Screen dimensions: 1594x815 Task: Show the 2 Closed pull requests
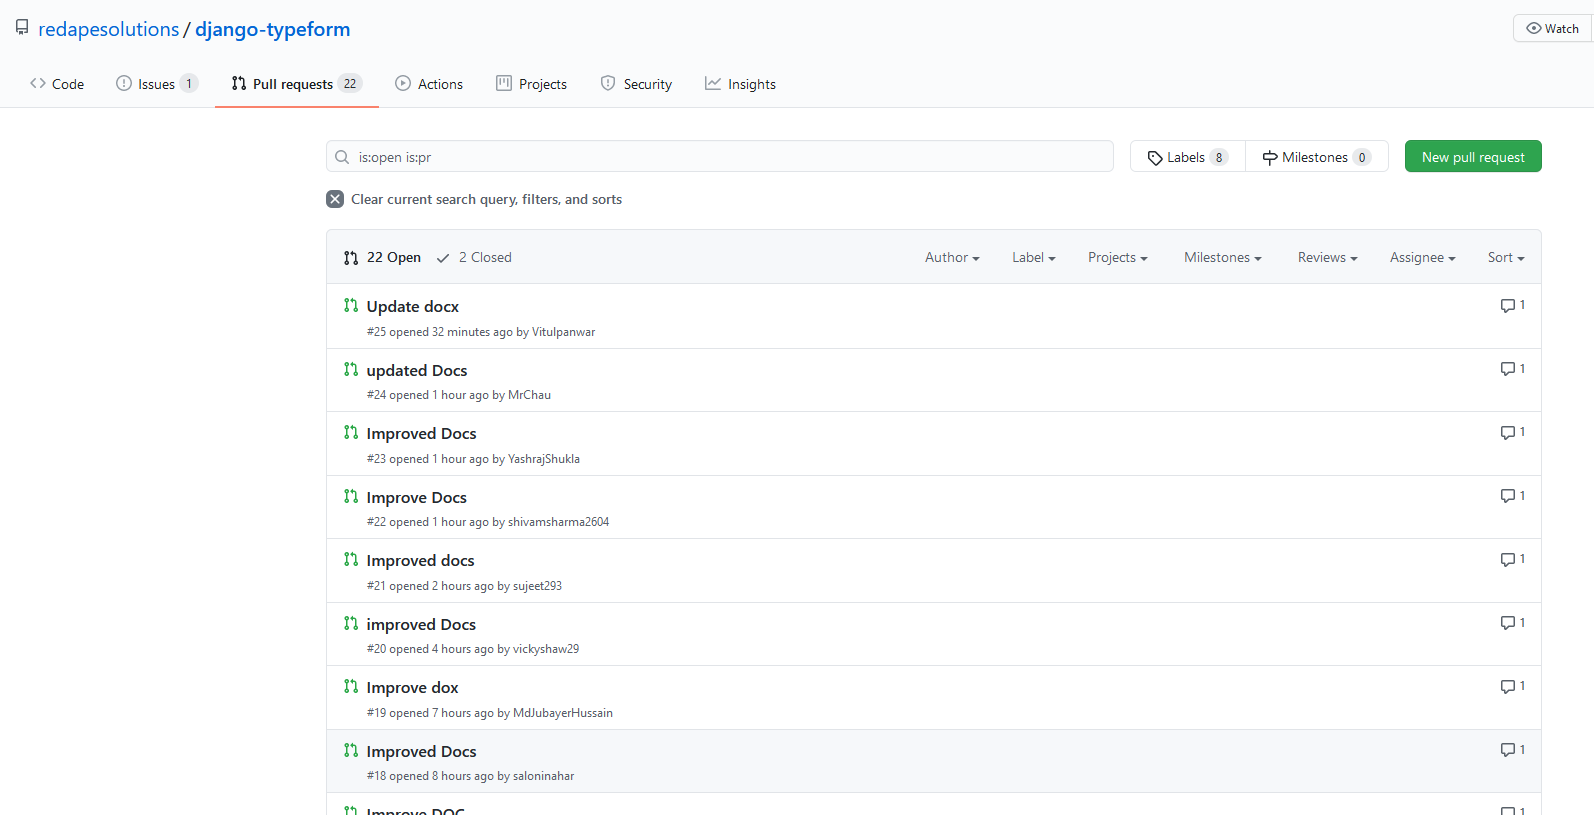tap(474, 257)
